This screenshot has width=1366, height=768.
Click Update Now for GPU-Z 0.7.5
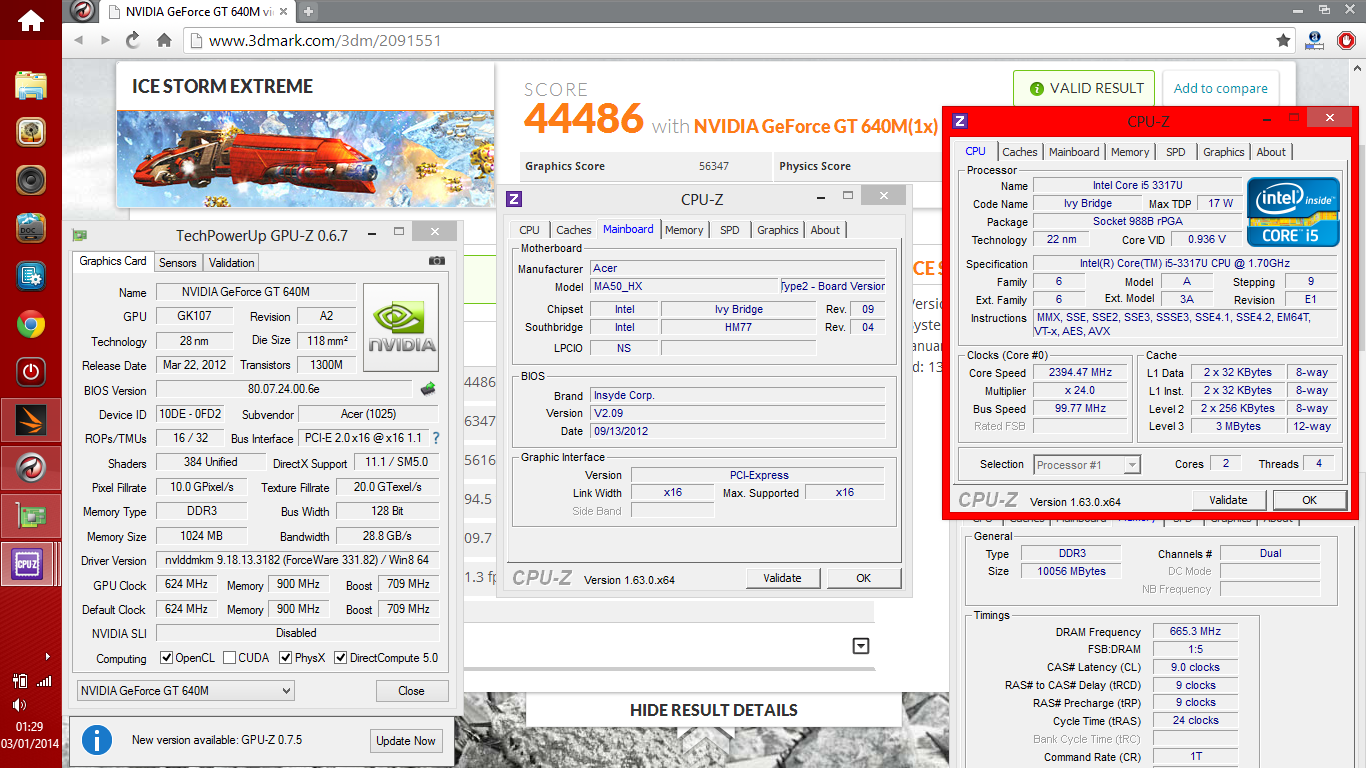click(405, 741)
